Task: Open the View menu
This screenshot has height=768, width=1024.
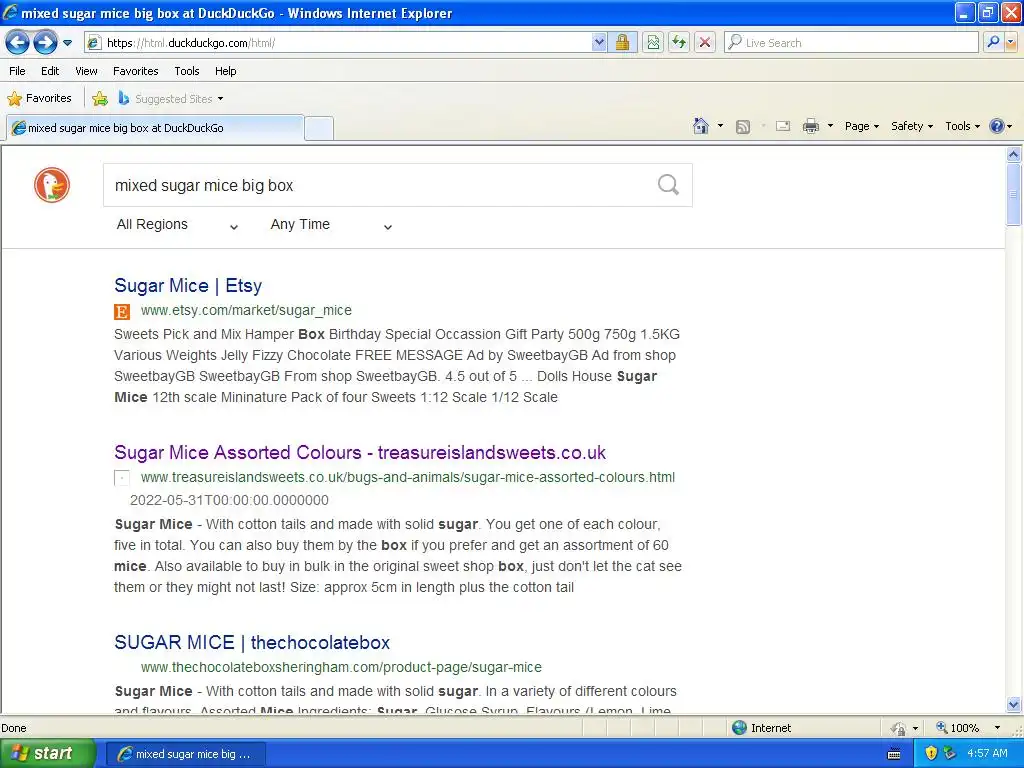Action: pyautogui.click(x=86, y=71)
